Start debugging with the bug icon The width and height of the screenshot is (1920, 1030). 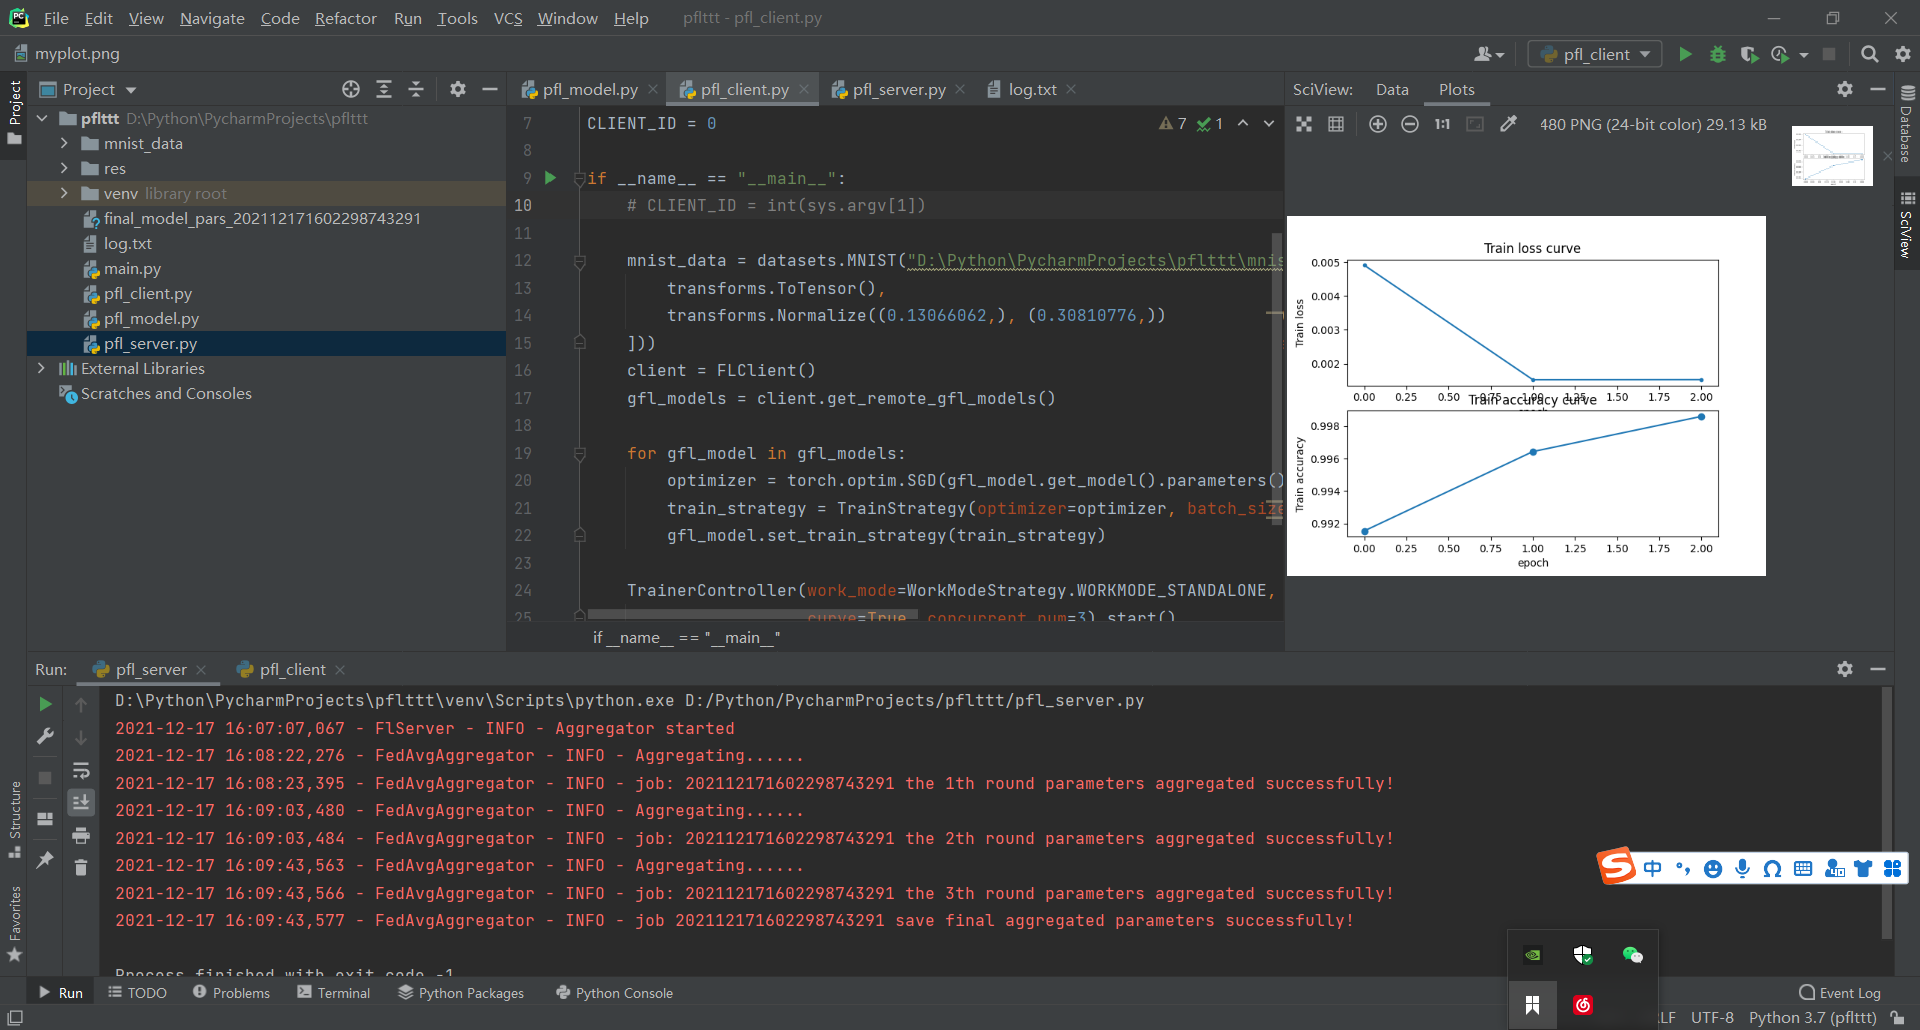[1718, 54]
